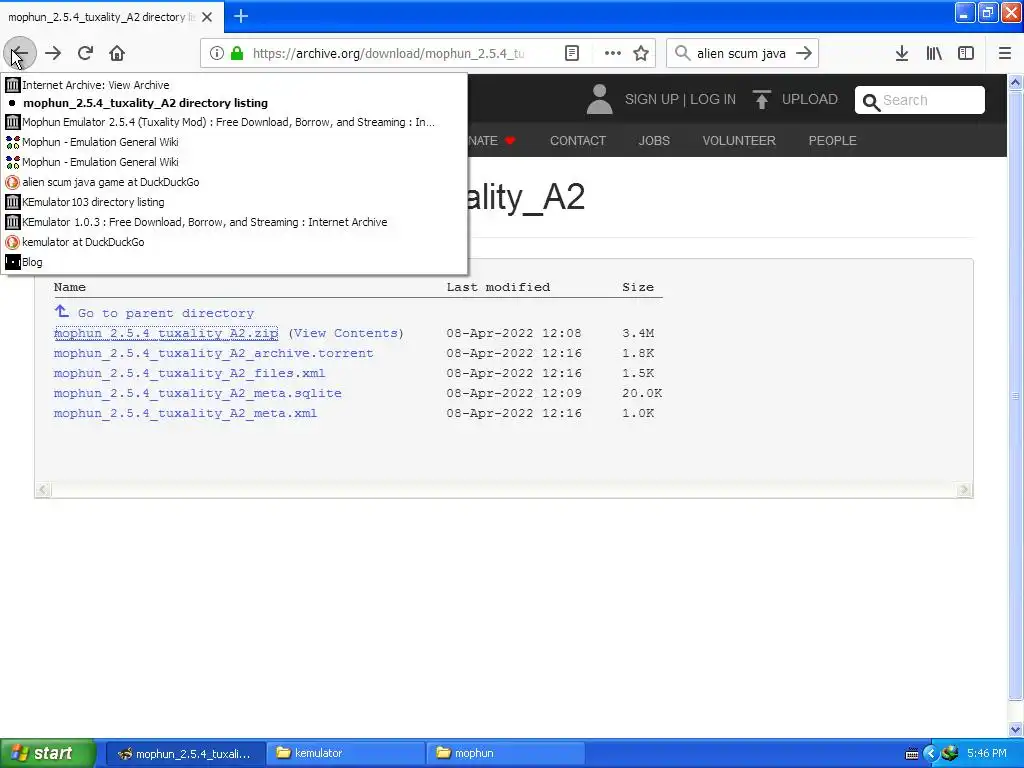Select 'mophun_2.5.4_tuxality_A2 directory listing' history entry

click(x=234, y=103)
